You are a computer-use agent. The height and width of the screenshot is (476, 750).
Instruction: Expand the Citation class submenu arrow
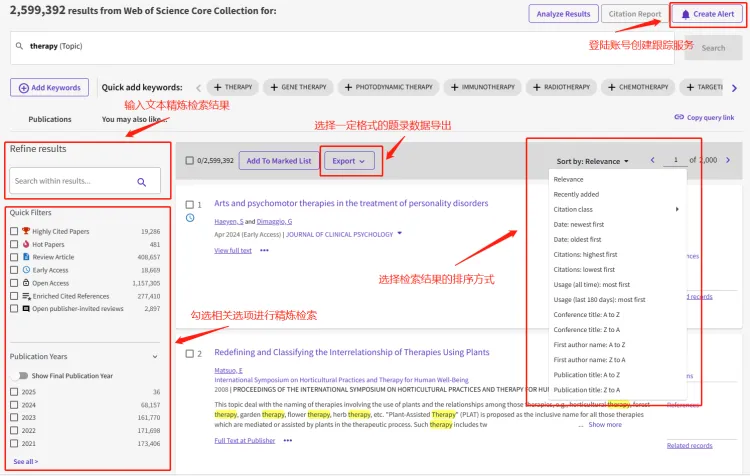[677, 209]
